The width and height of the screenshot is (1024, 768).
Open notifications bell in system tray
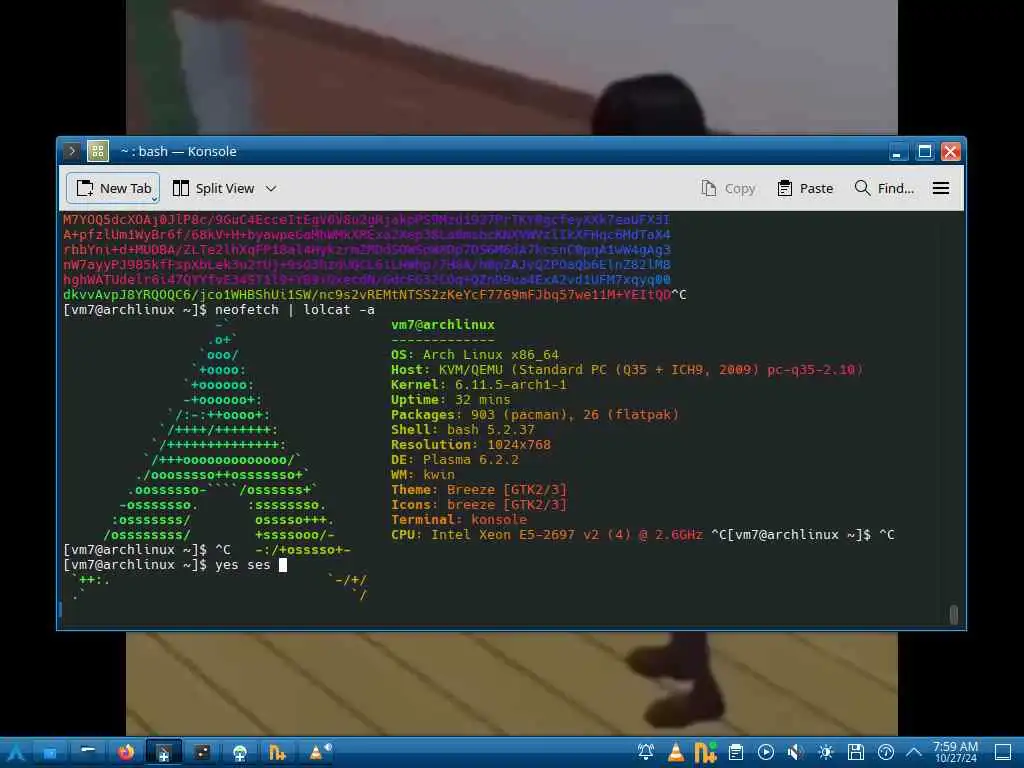coord(646,752)
